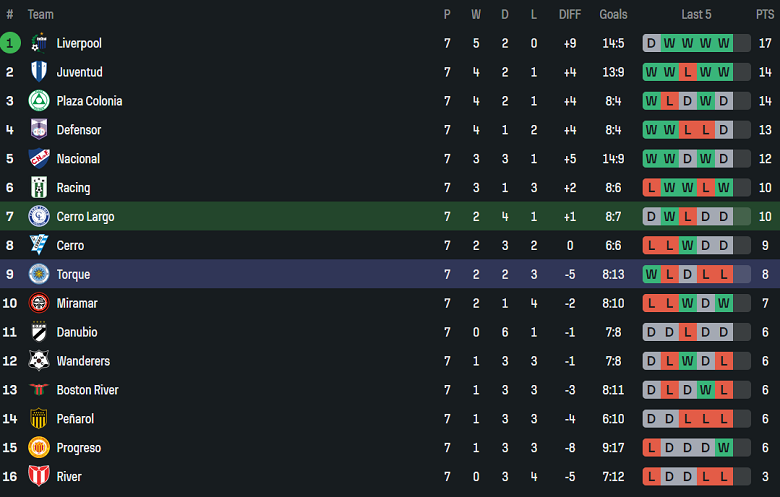Click the Last 5 column header
This screenshot has height=497, width=780.
coord(697,14)
